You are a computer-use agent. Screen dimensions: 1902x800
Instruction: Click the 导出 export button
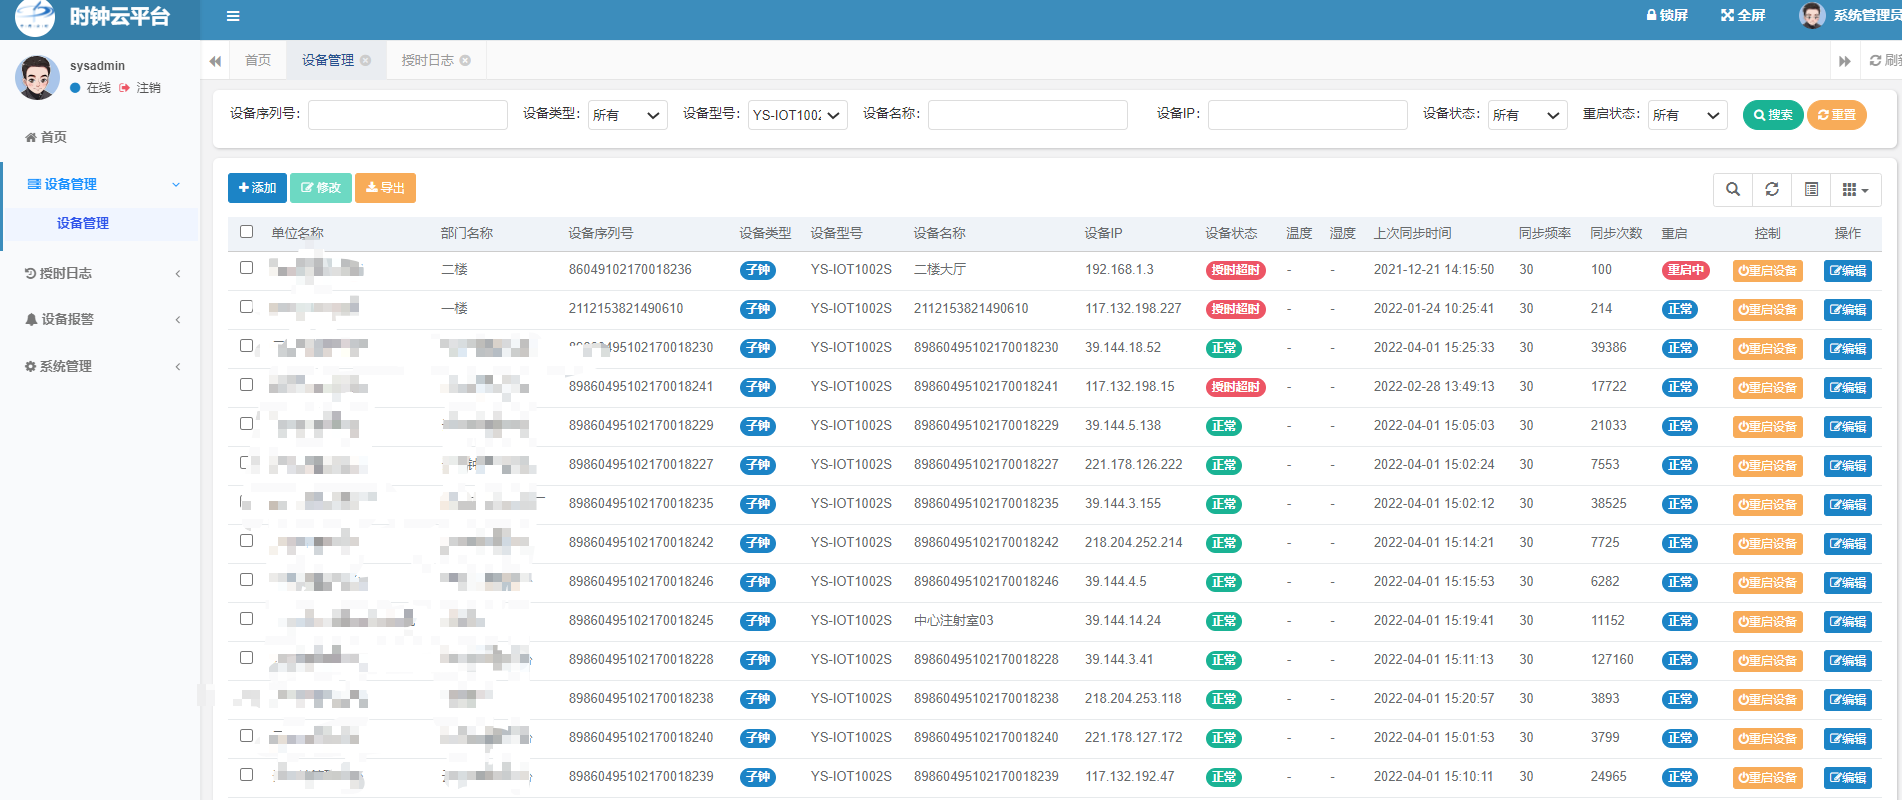(385, 188)
